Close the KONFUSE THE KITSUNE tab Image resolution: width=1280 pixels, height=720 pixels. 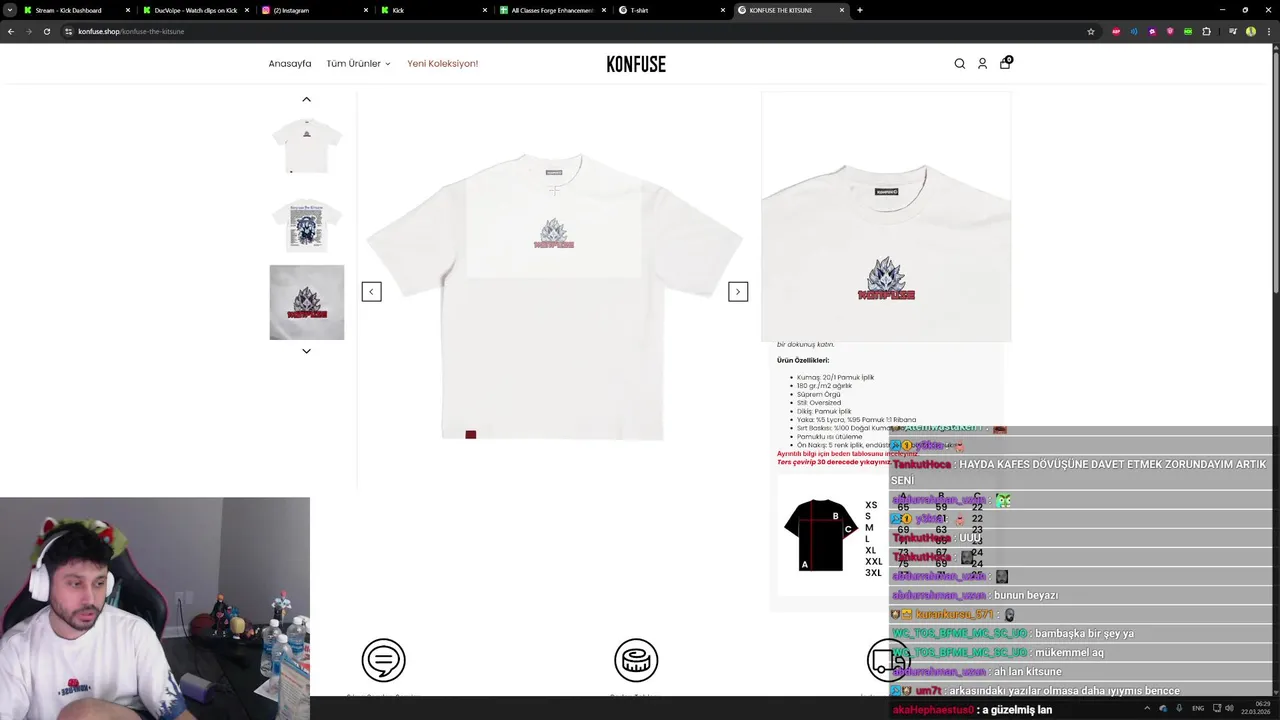point(842,10)
